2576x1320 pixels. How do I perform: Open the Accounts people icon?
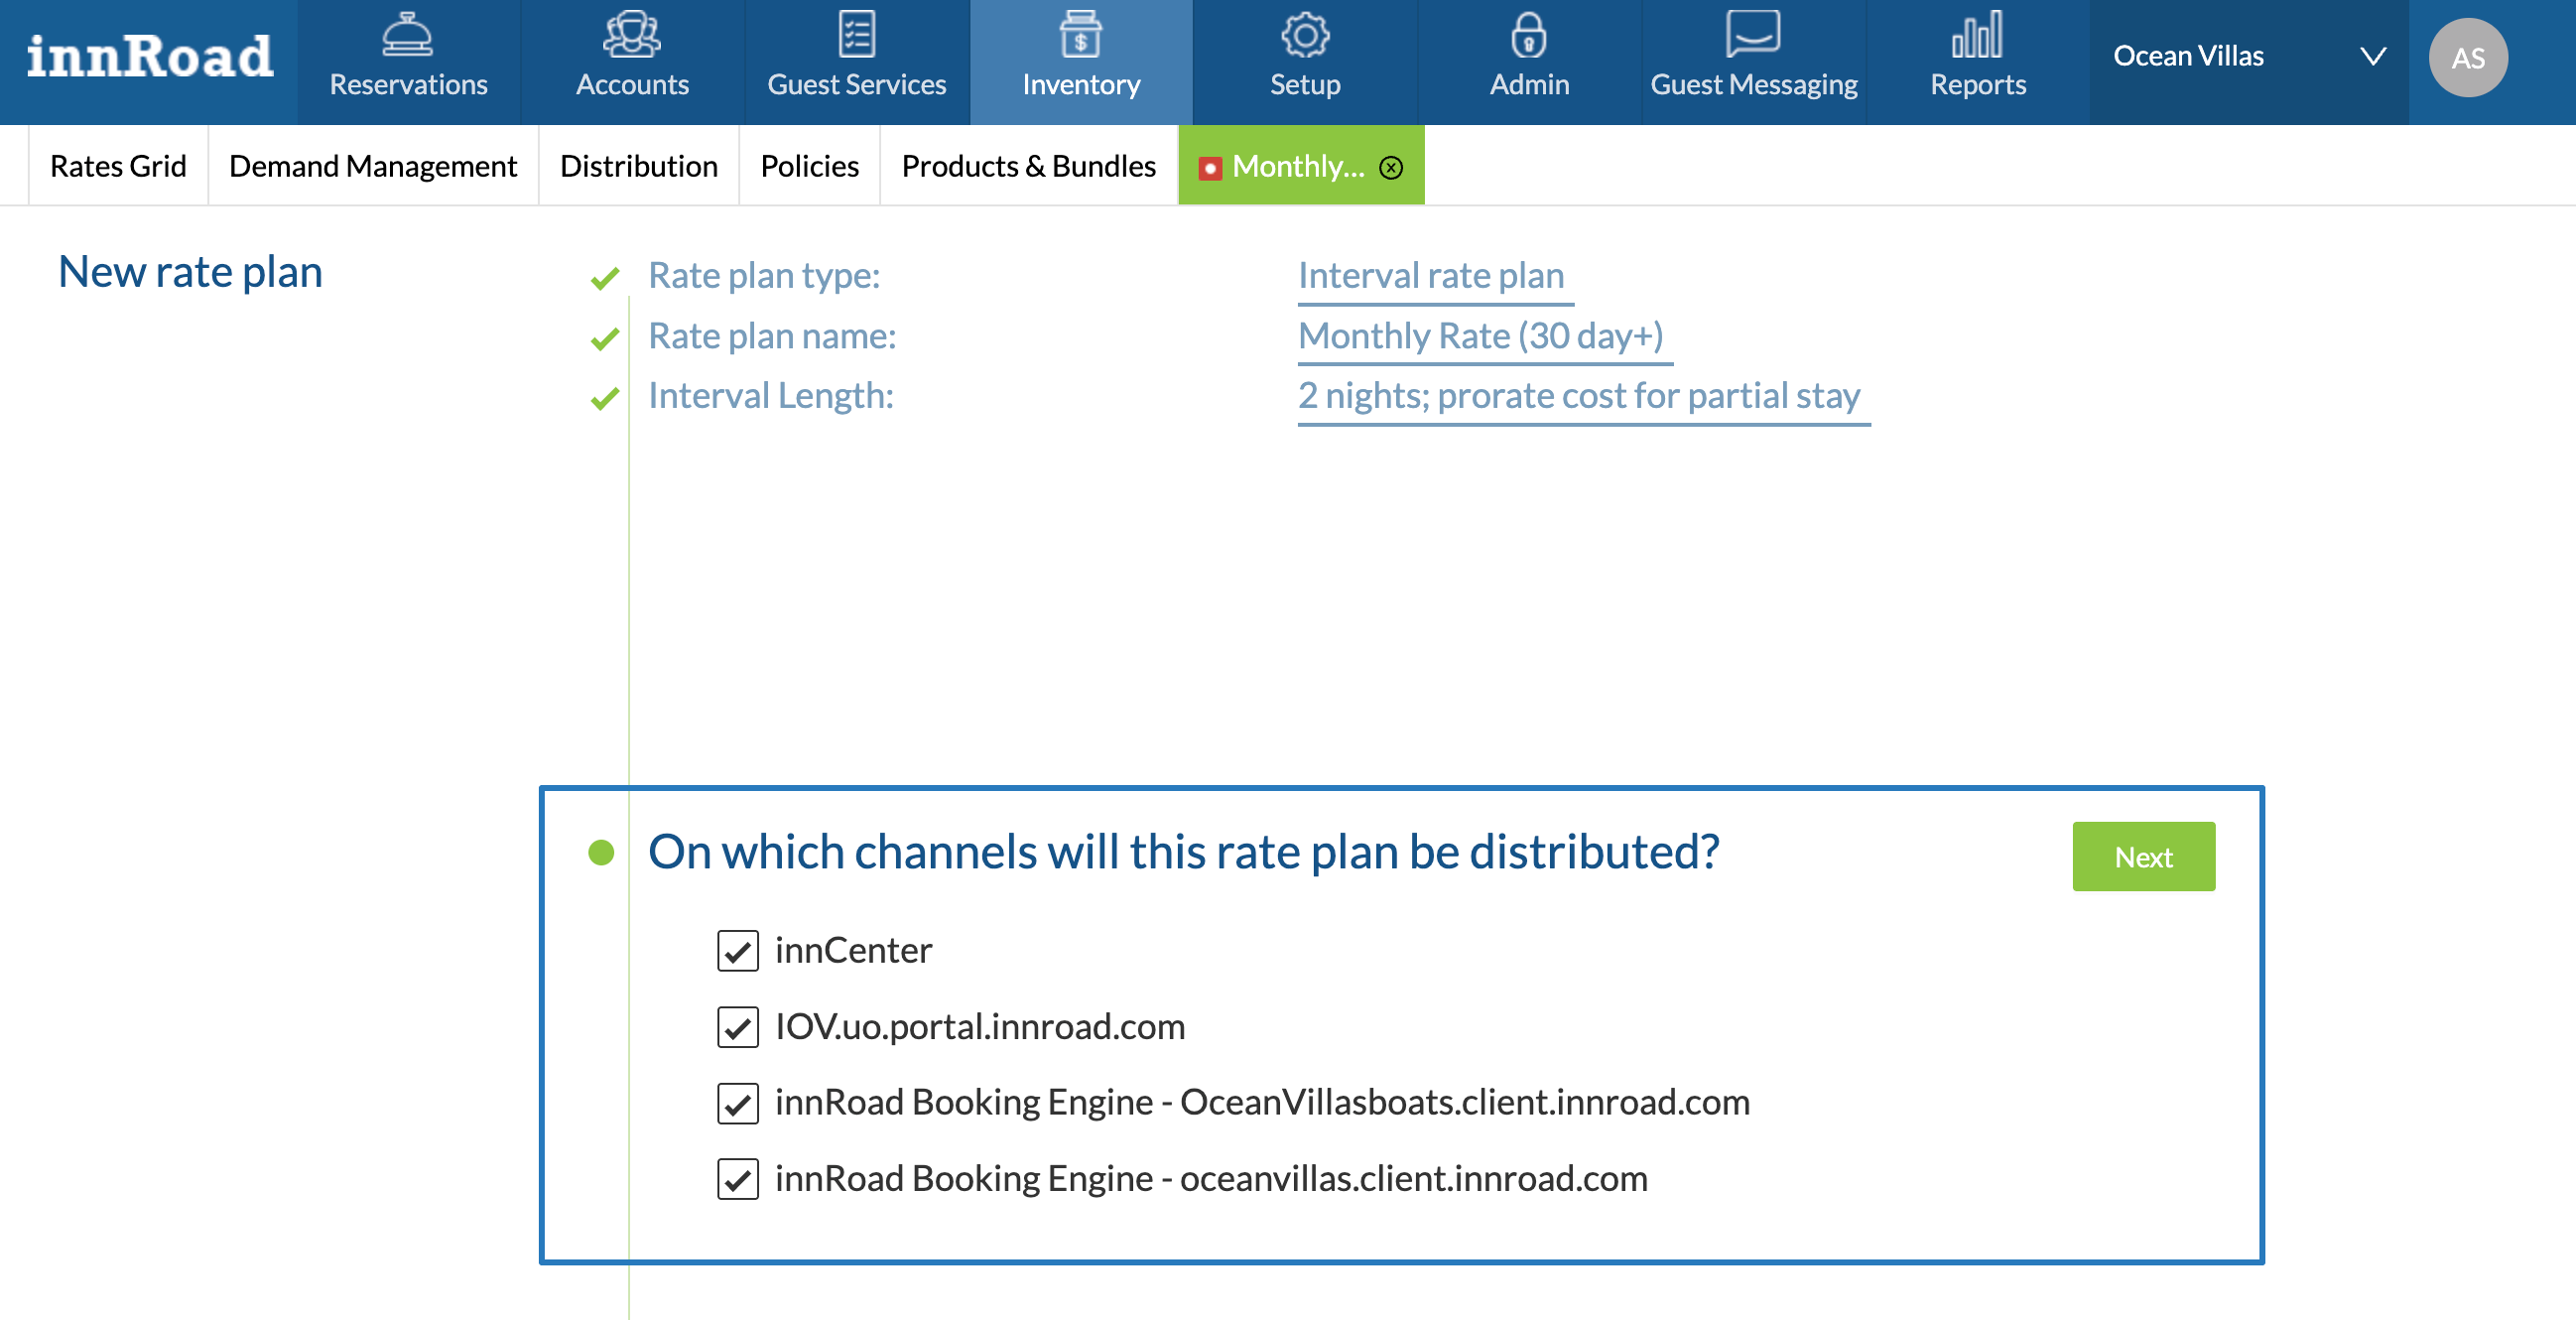(631, 36)
